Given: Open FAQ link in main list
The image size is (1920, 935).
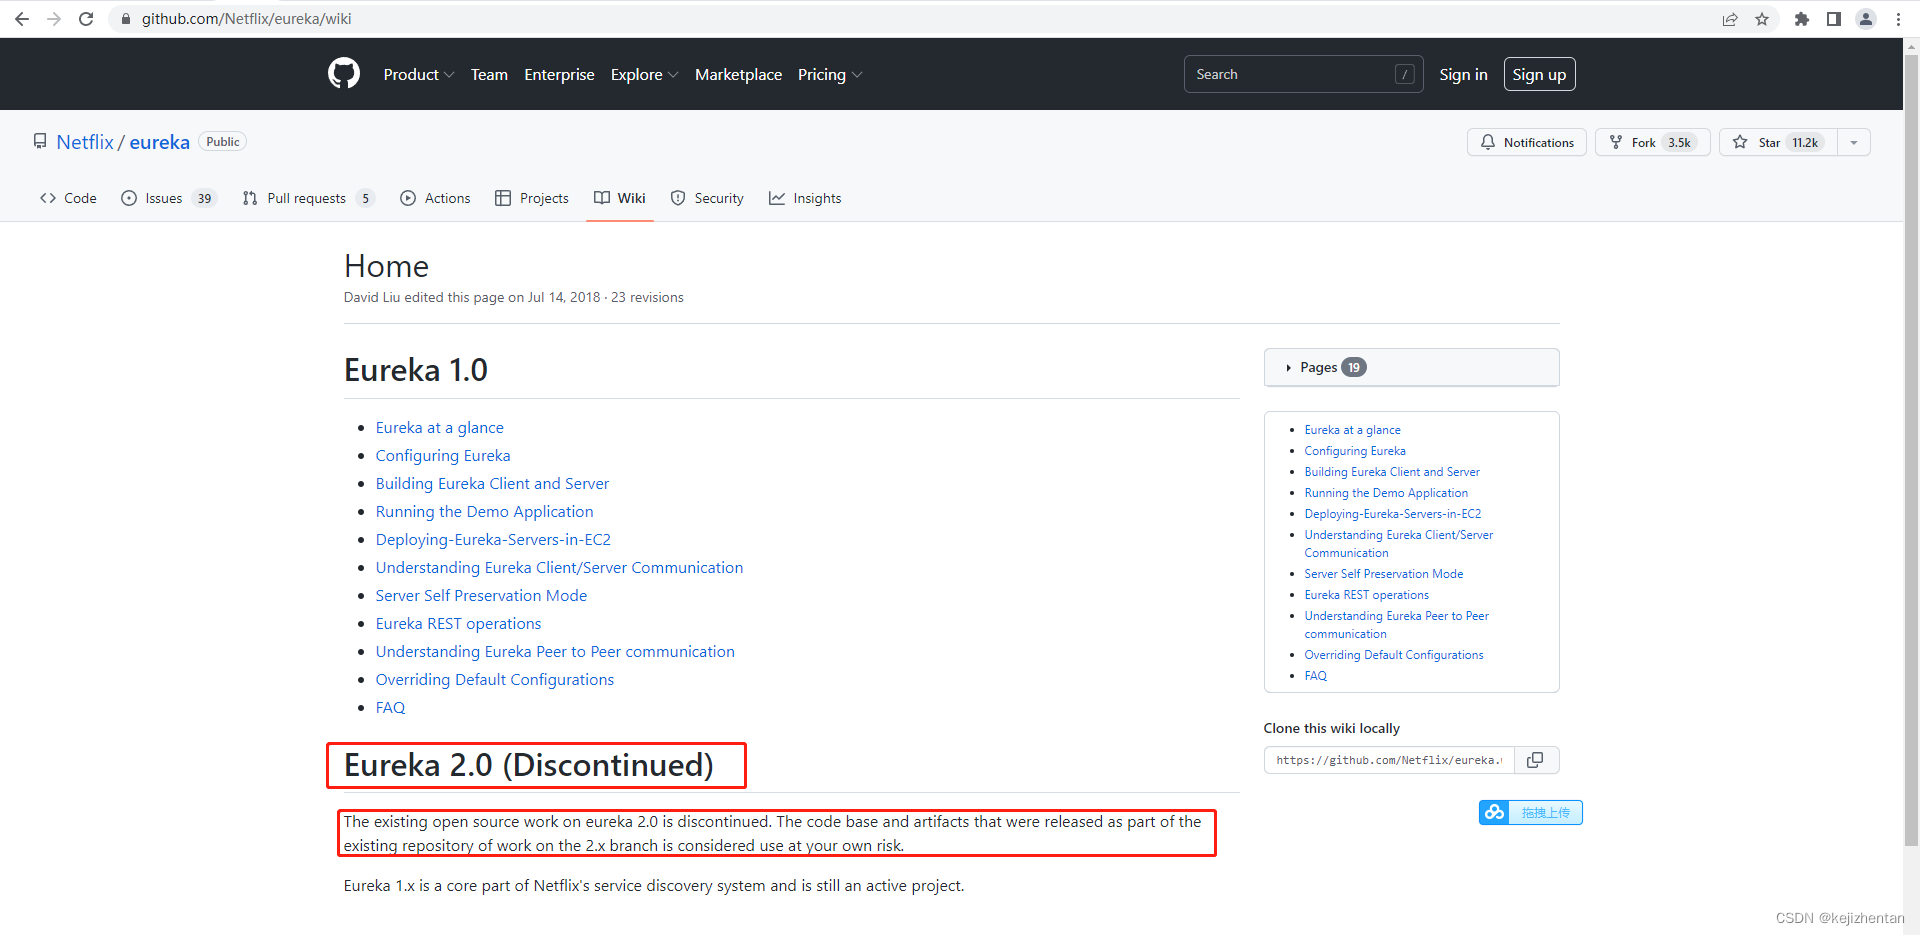Looking at the screenshot, I should point(390,707).
